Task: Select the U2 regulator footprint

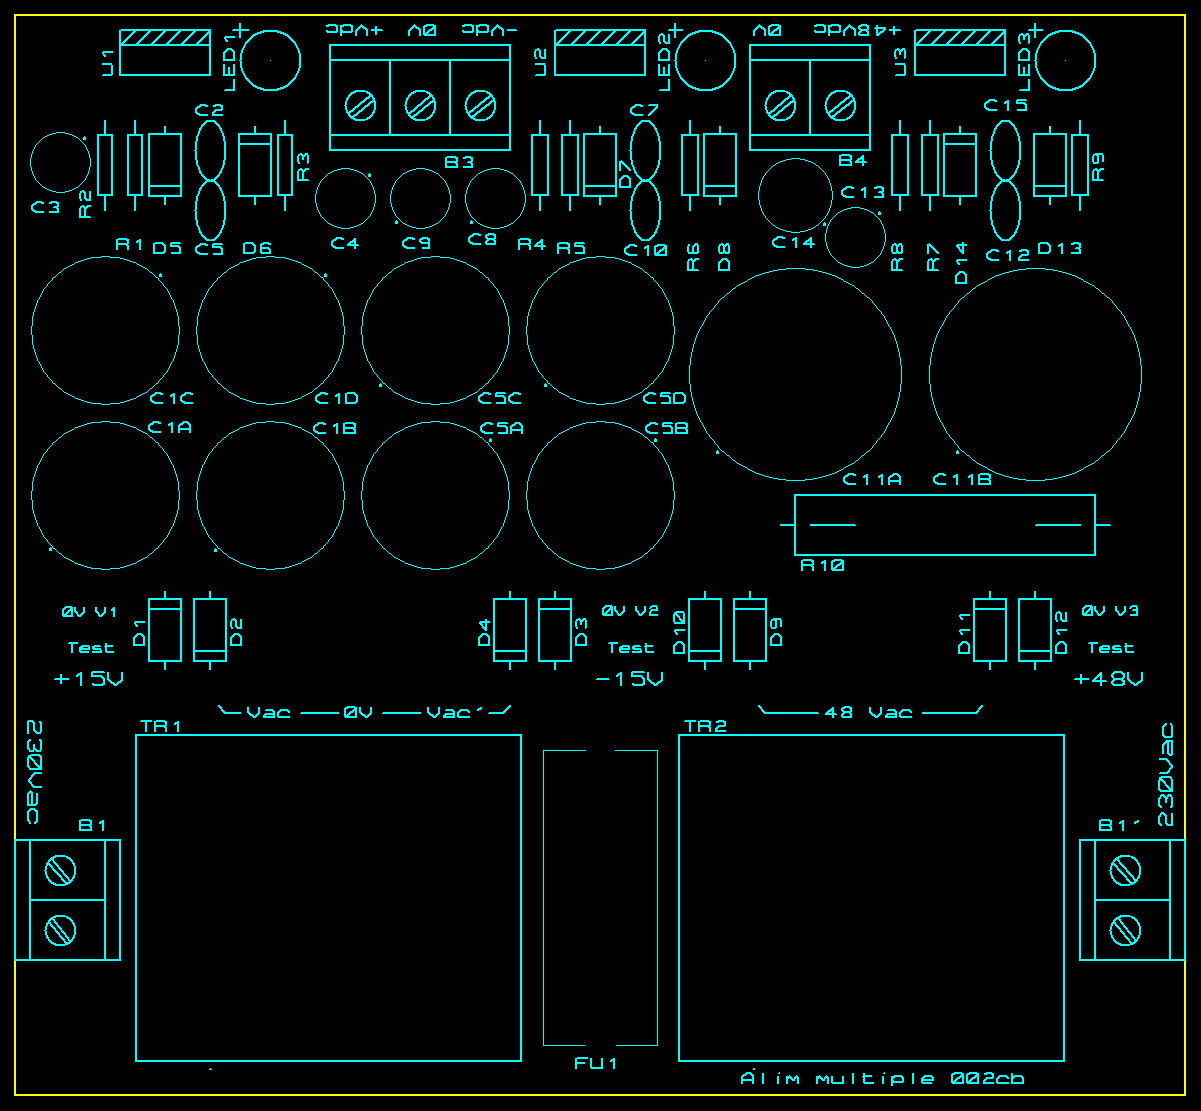Action: (600, 53)
